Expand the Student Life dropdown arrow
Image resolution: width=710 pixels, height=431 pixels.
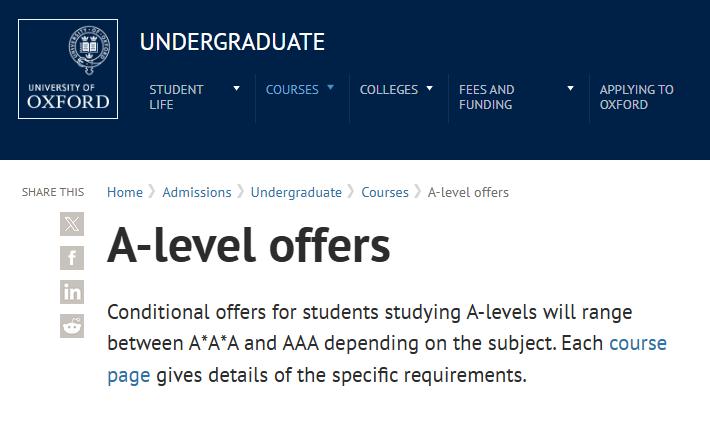tap(237, 89)
